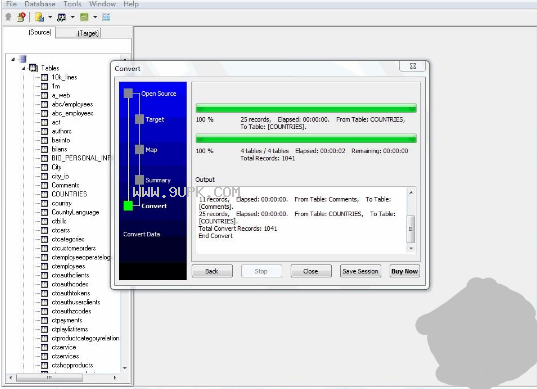The width and height of the screenshot is (537, 389).
Task: Click the green Convert wizard step square
Action: point(128,206)
